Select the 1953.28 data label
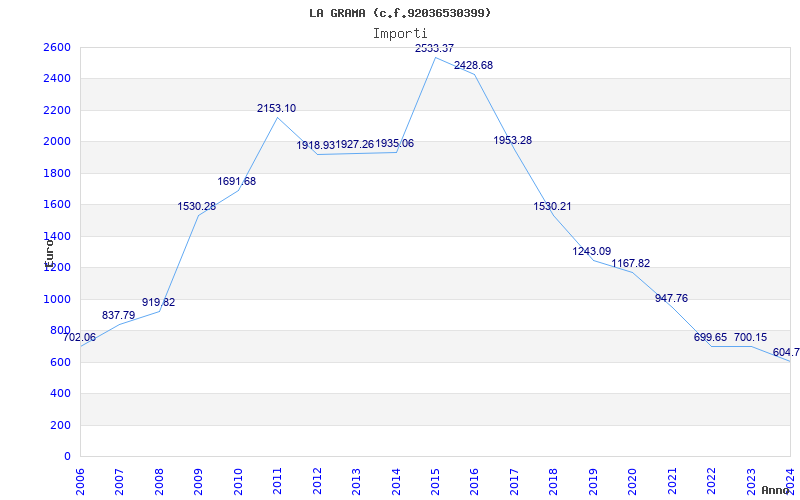The image size is (800, 500). pos(513,140)
